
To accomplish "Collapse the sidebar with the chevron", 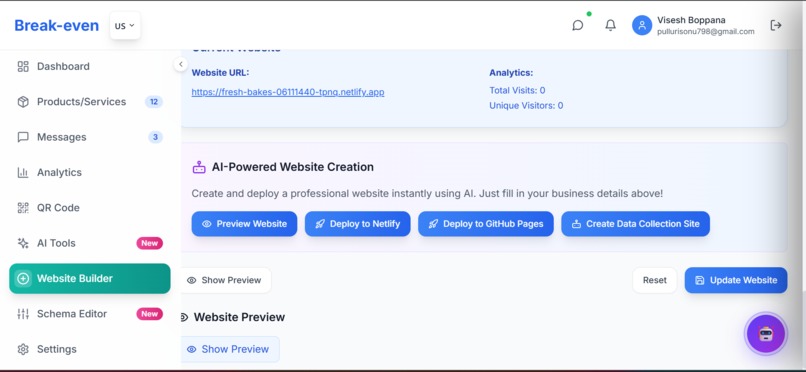I will 180,64.
